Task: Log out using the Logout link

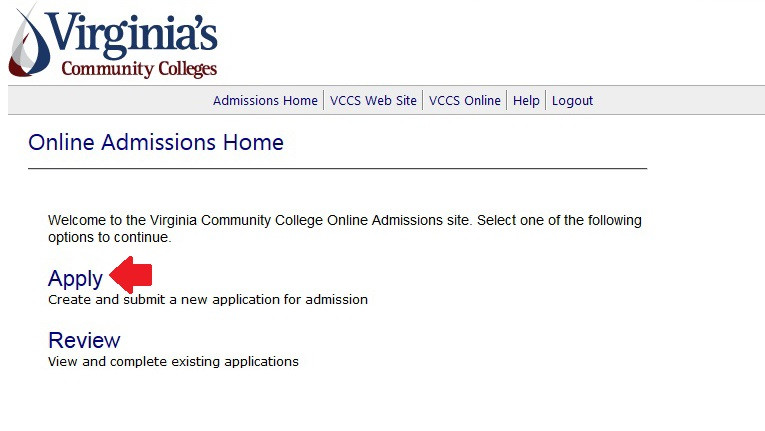Action: pos(572,100)
